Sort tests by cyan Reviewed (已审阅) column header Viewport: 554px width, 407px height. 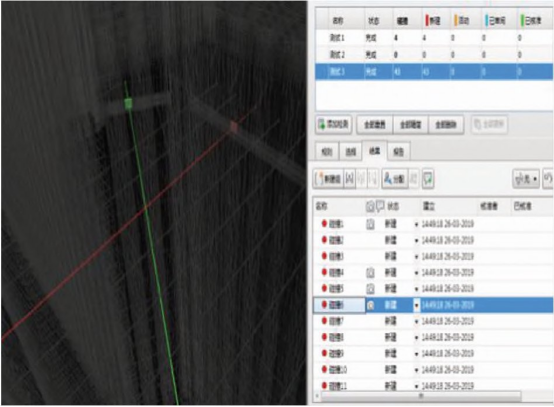click(499, 21)
